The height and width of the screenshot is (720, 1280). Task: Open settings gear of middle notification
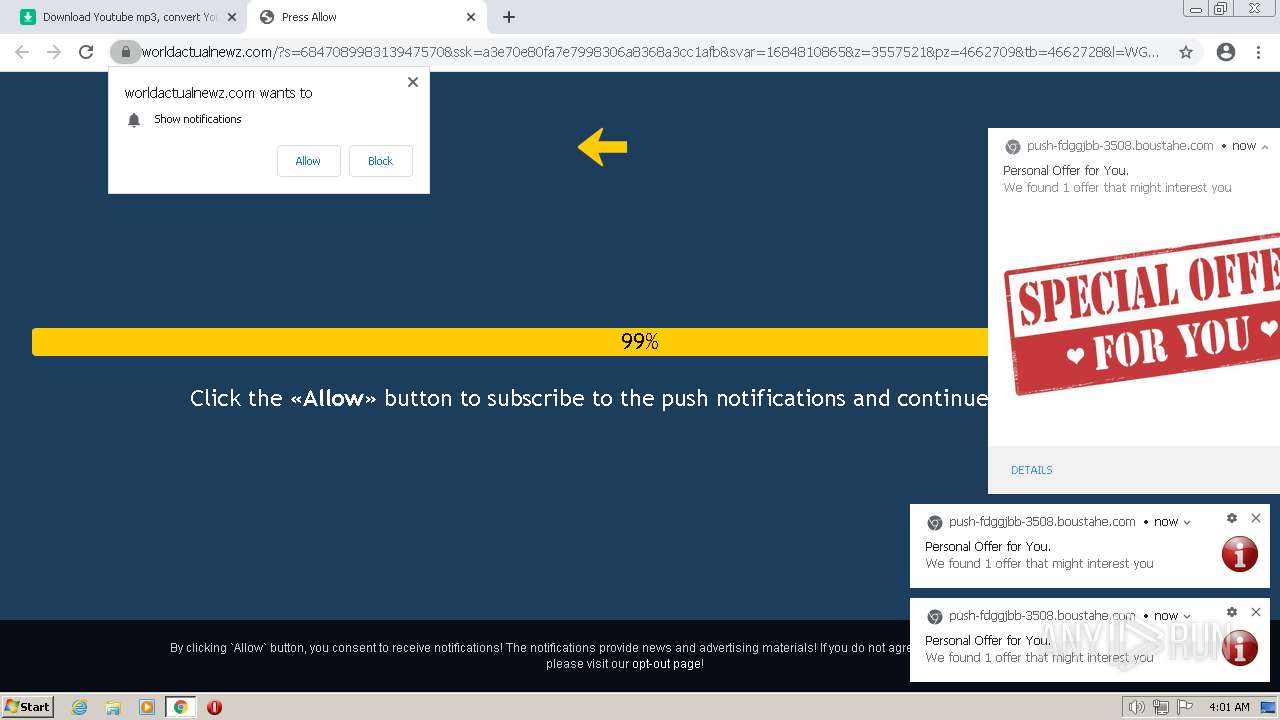[x=1232, y=518]
